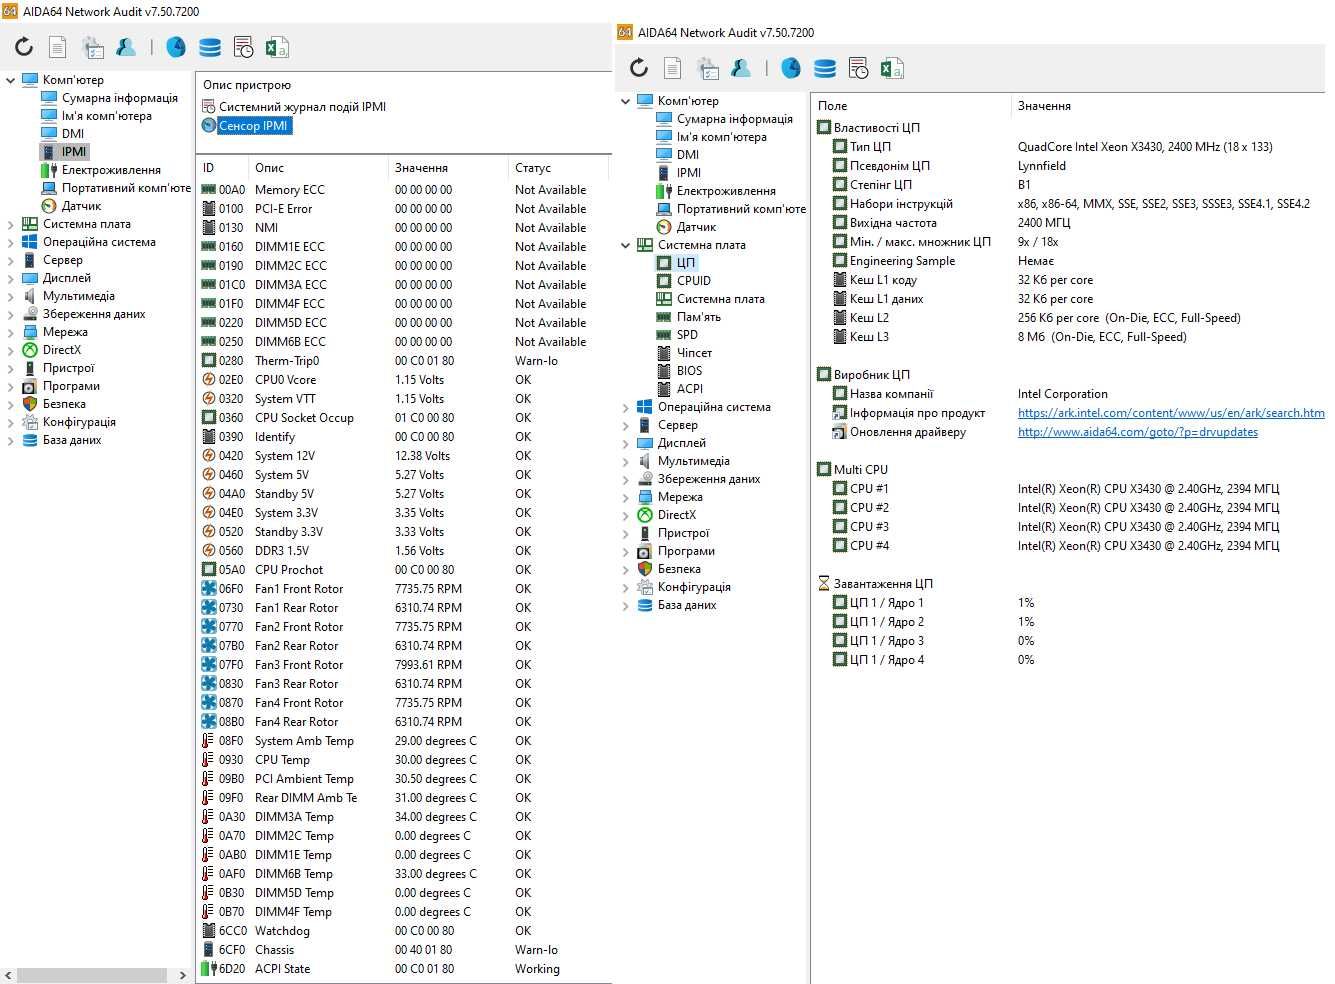Click left arrow of left tree scrollbar
Screen dimensions: 1335x984
(x=8, y=975)
